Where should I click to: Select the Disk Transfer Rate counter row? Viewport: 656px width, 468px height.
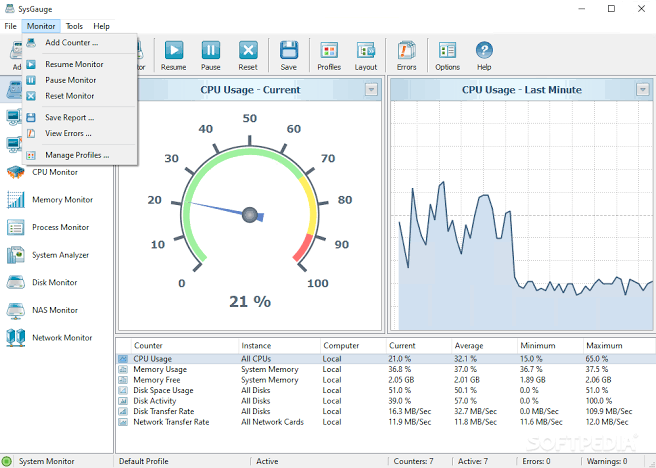pos(385,412)
